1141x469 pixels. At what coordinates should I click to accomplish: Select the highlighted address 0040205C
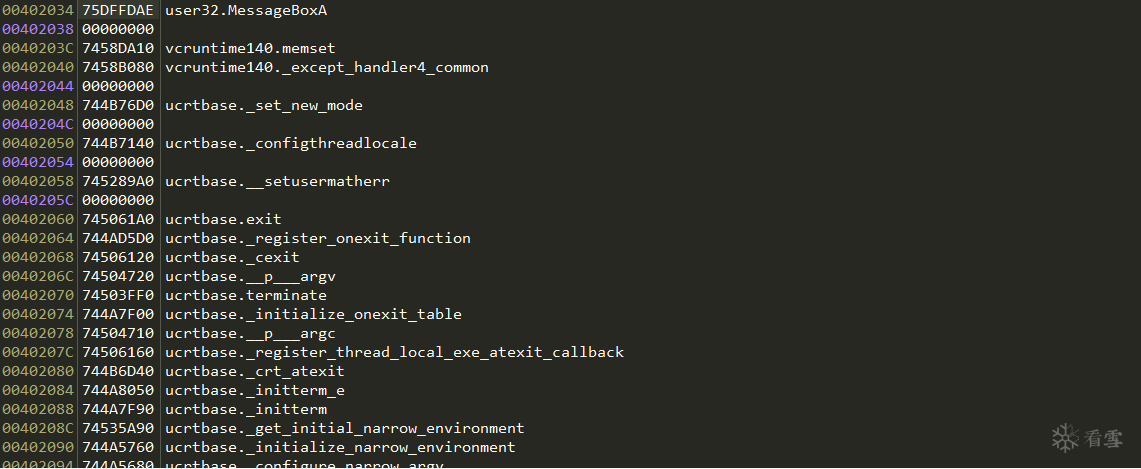(38, 201)
